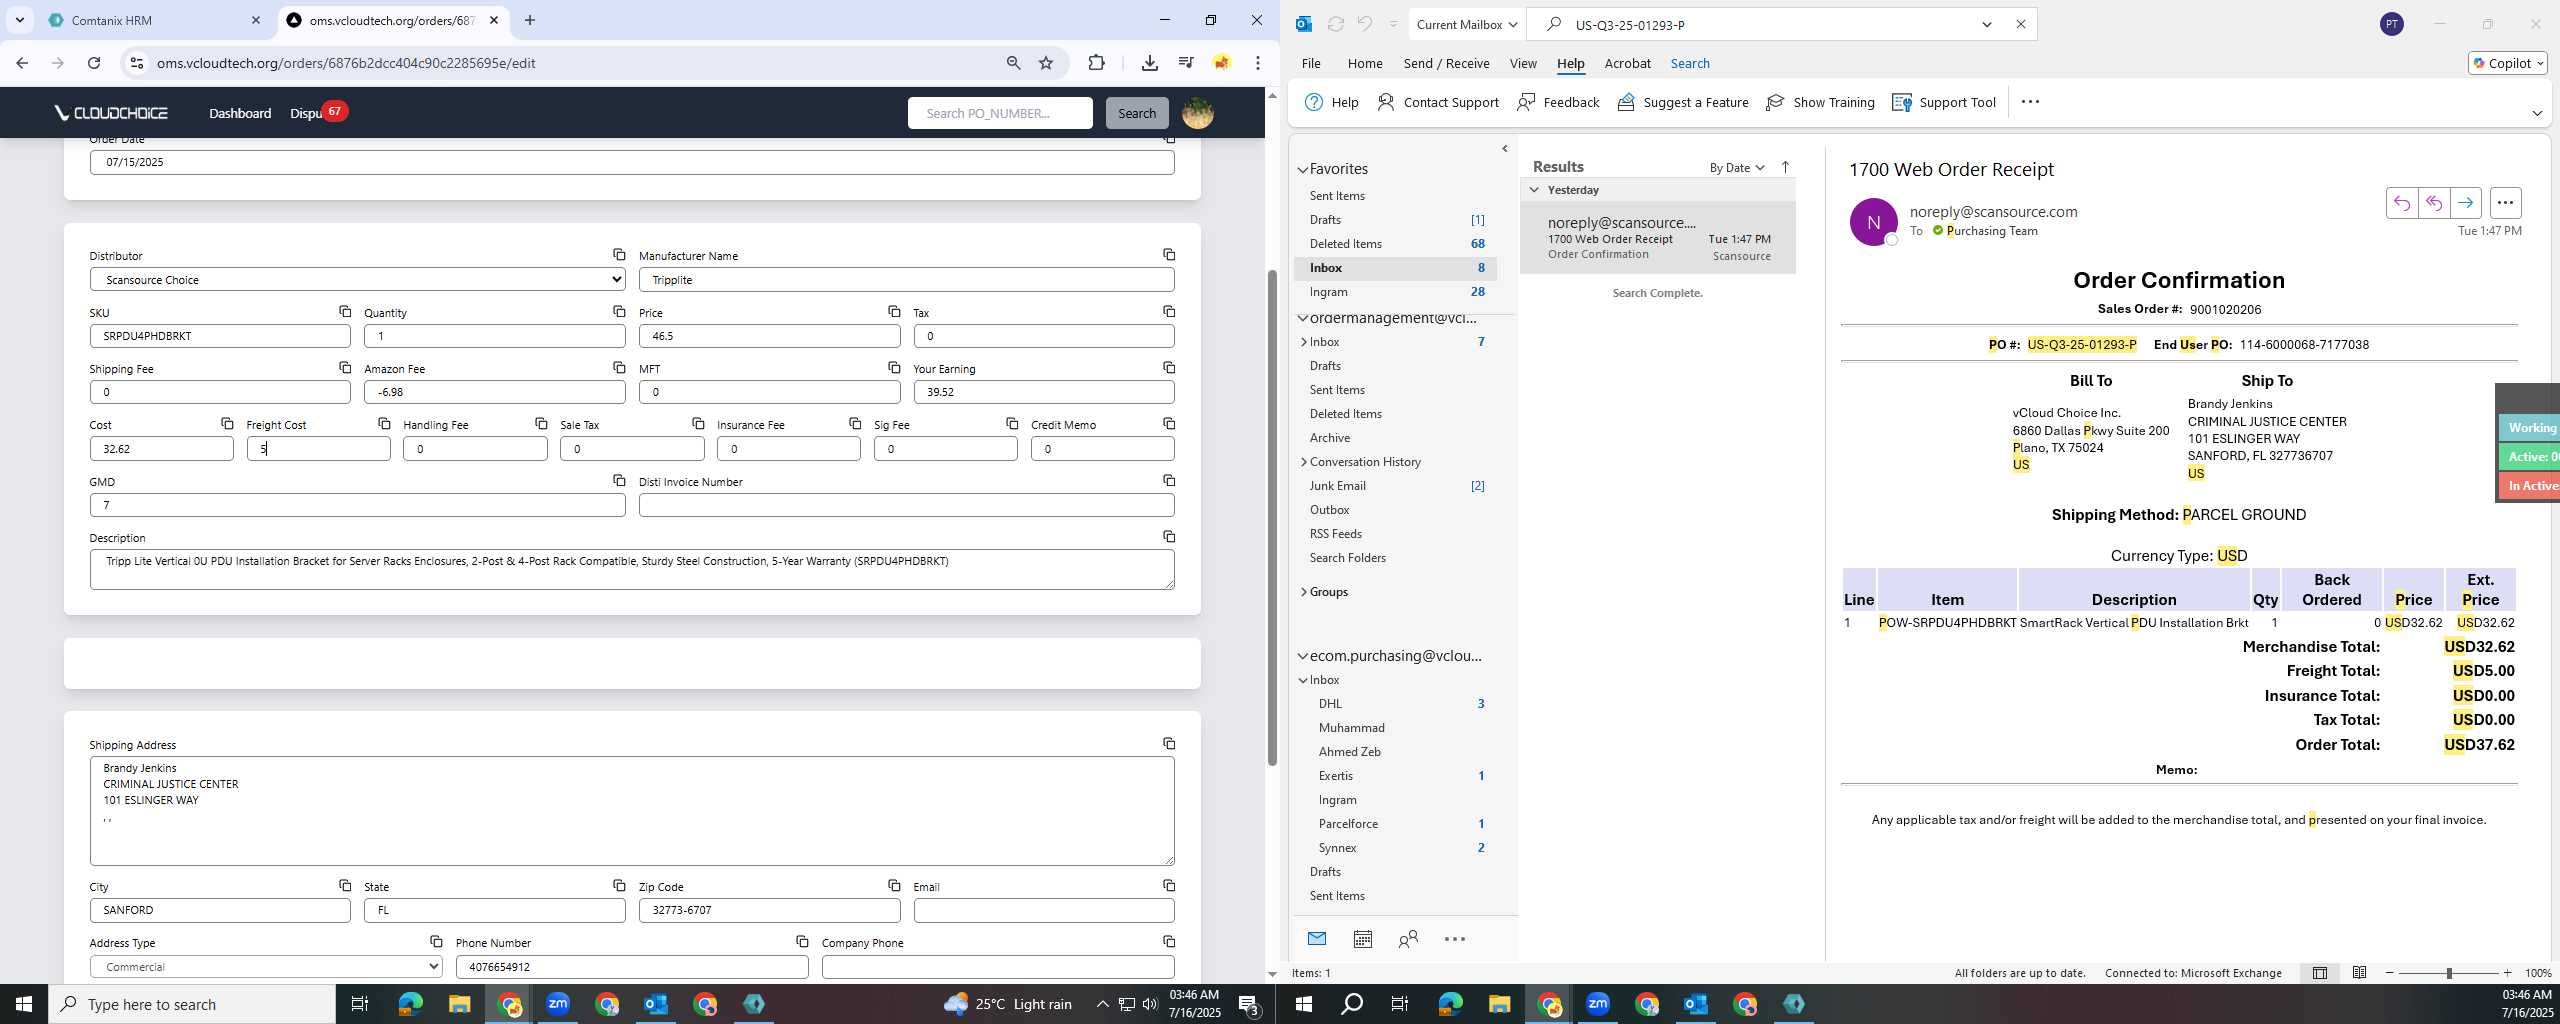Open File Explorer from left taskbar

tap(459, 1004)
